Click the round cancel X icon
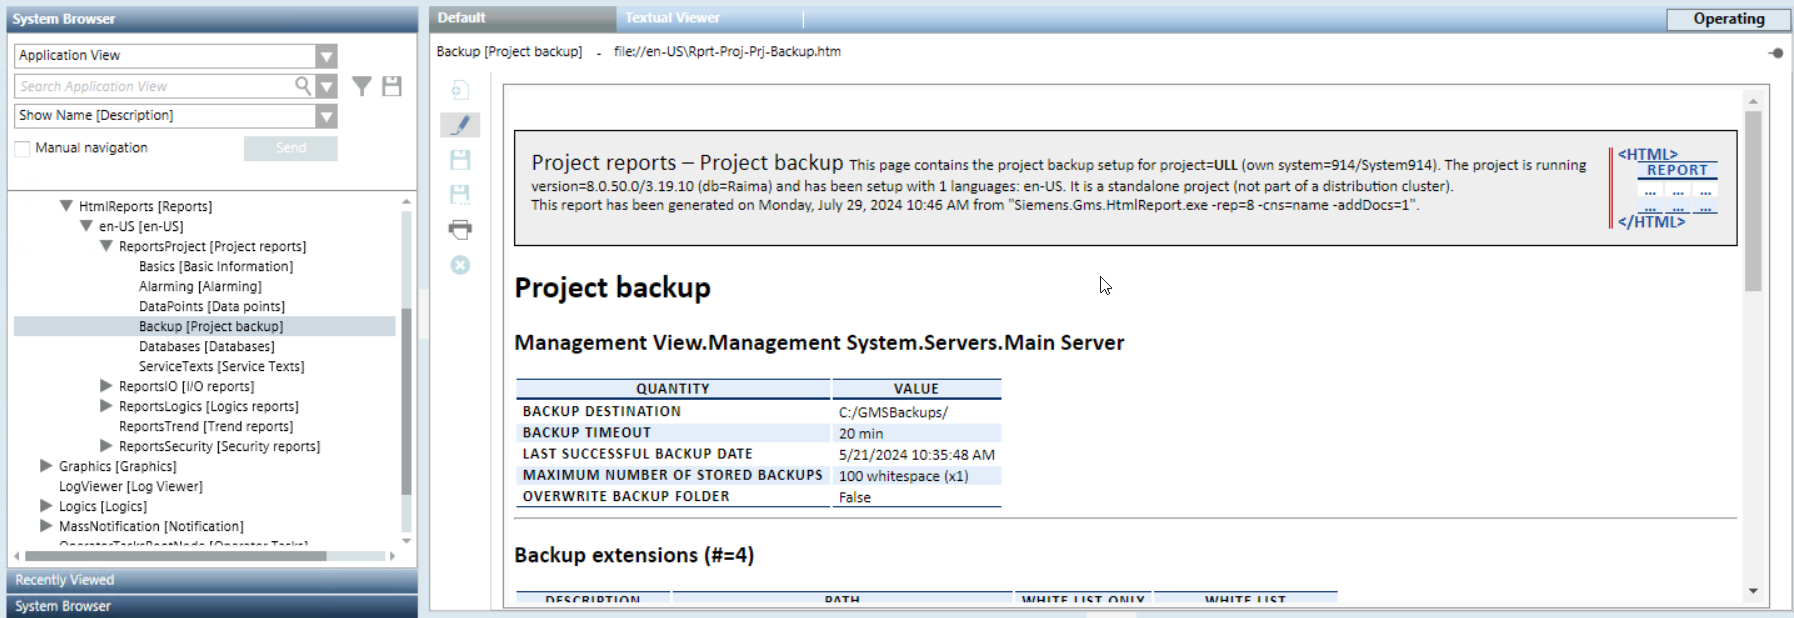The image size is (1794, 618). tap(460, 265)
